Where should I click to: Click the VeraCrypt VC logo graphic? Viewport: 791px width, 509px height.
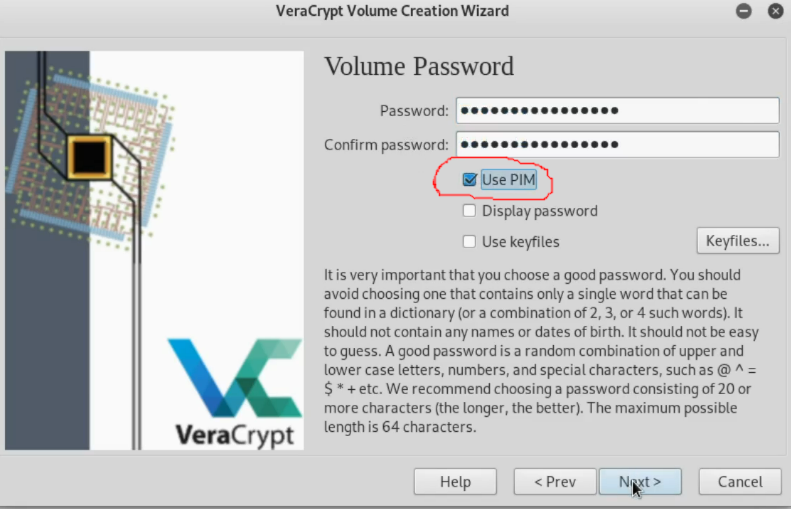tap(235, 378)
